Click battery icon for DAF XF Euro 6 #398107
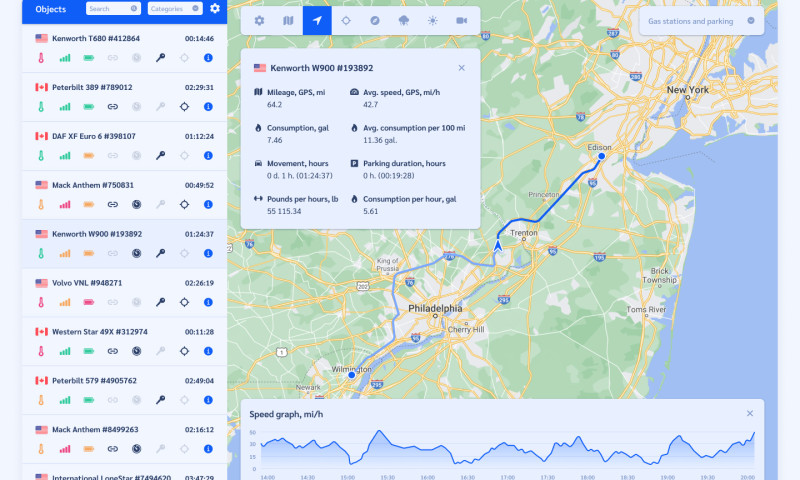 point(89,156)
